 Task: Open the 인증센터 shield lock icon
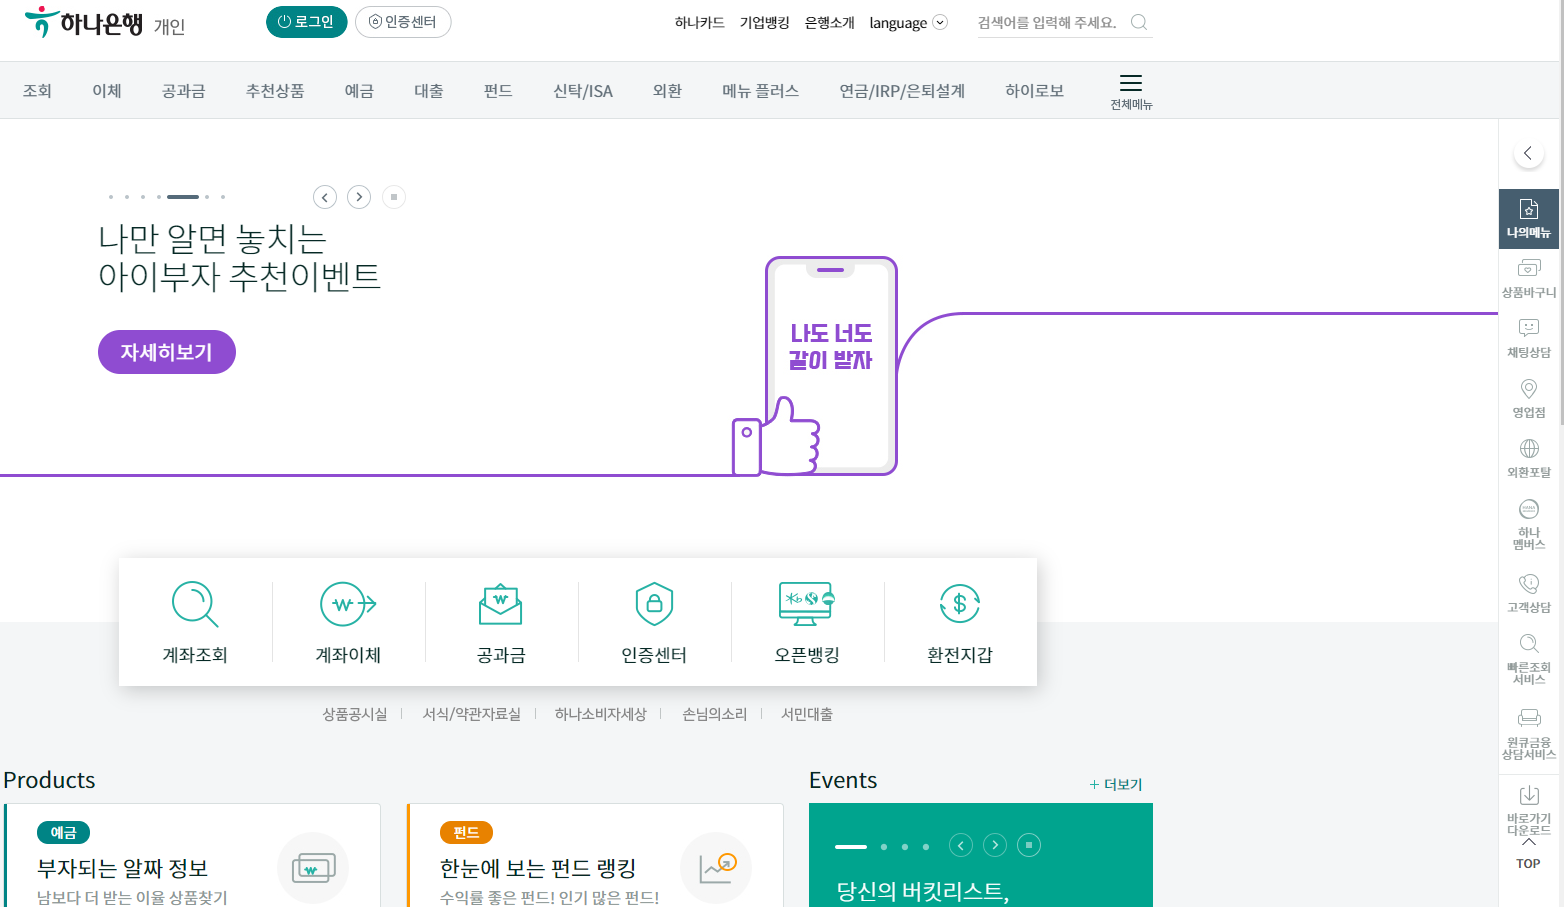click(654, 604)
